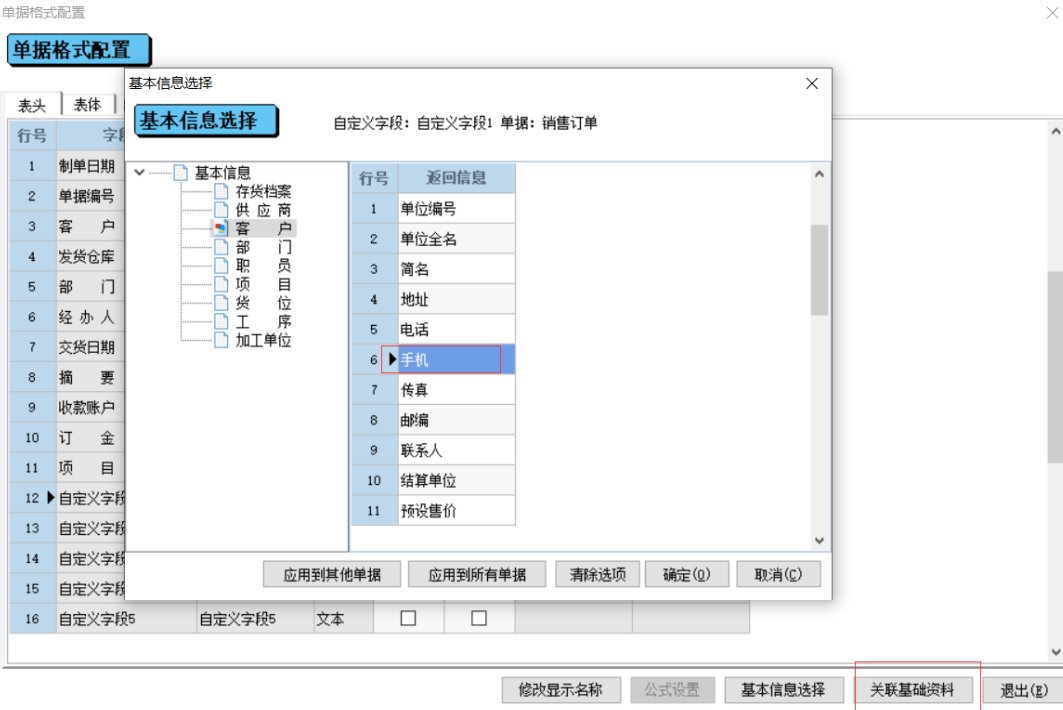Click the 清除选项 button
Screen dimensions: 1063x710
(597, 574)
